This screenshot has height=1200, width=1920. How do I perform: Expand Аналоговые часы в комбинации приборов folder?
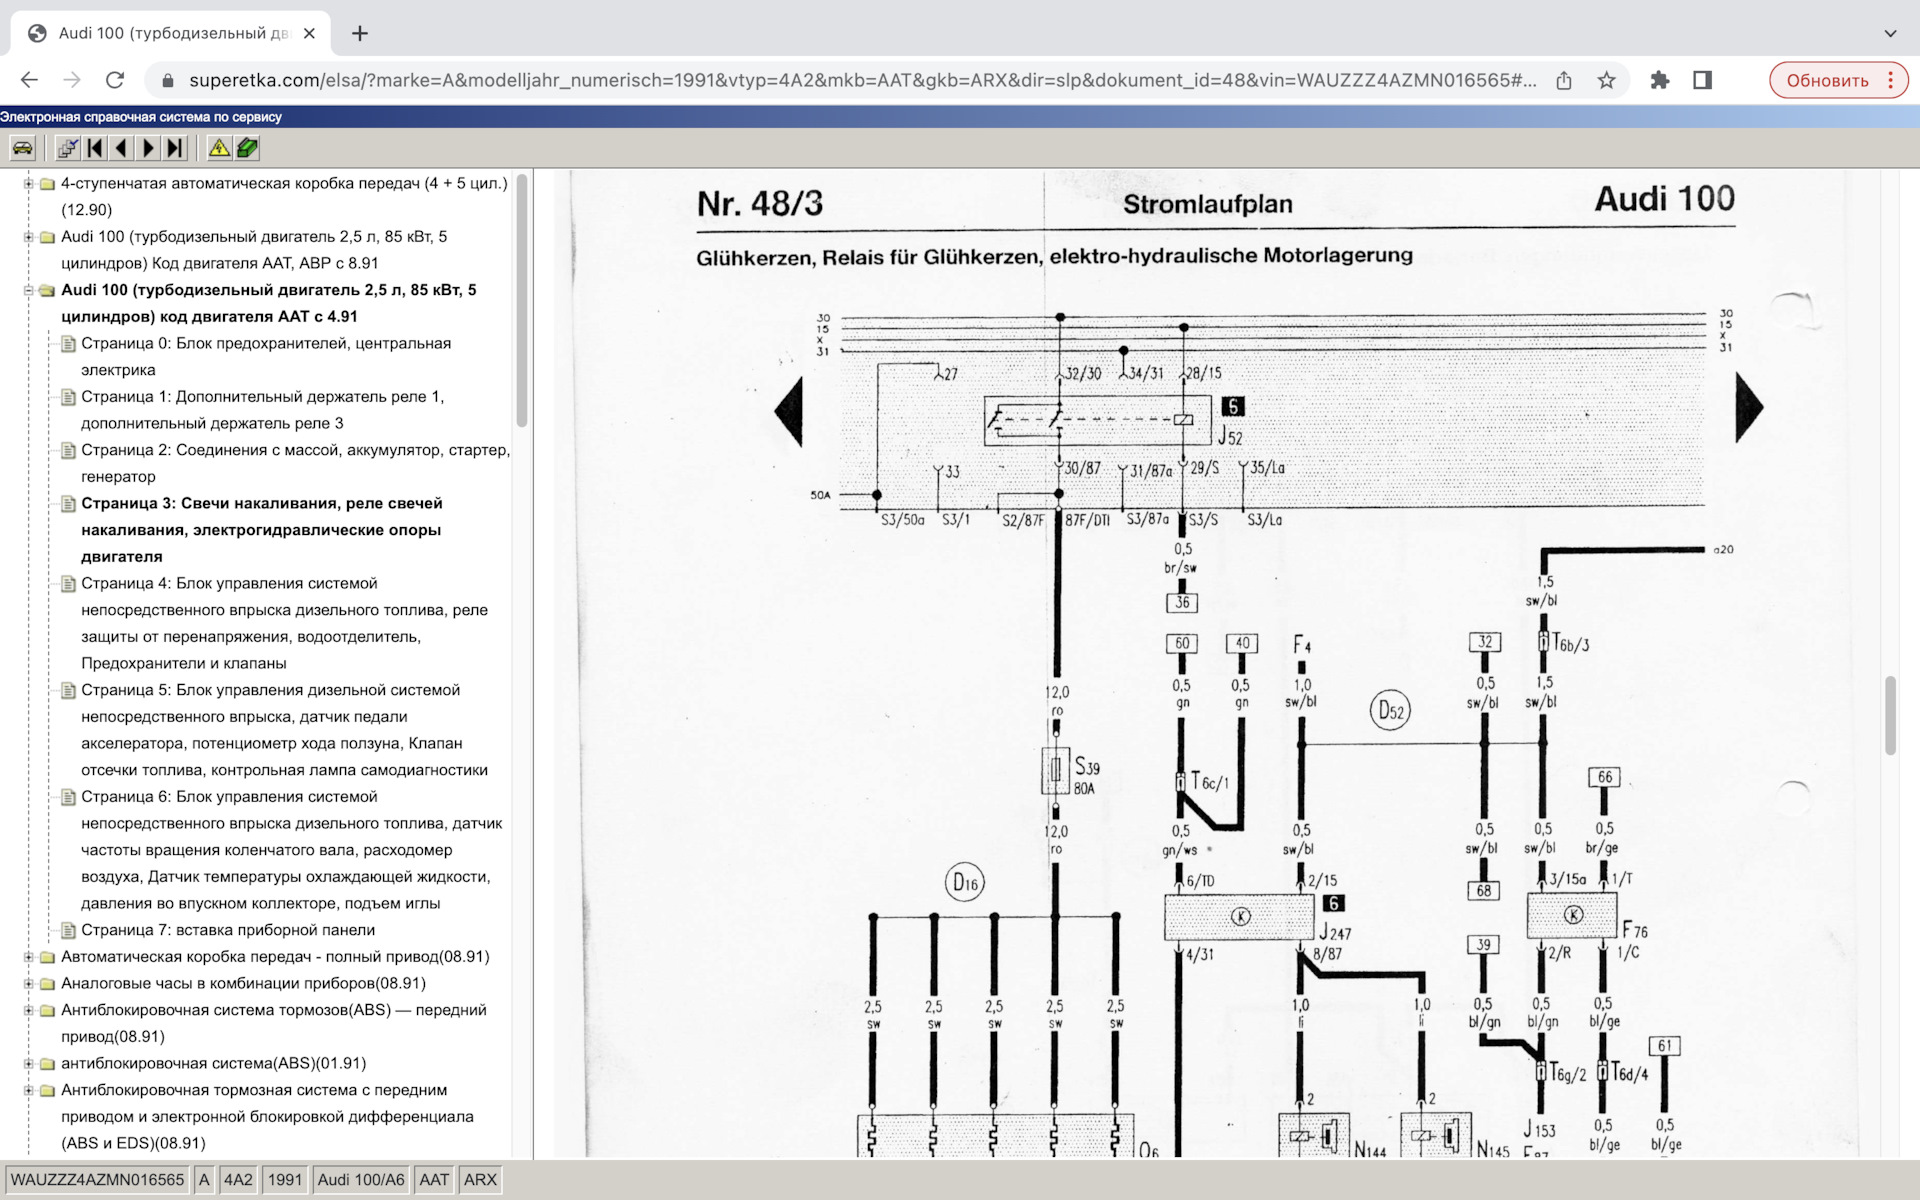point(28,984)
